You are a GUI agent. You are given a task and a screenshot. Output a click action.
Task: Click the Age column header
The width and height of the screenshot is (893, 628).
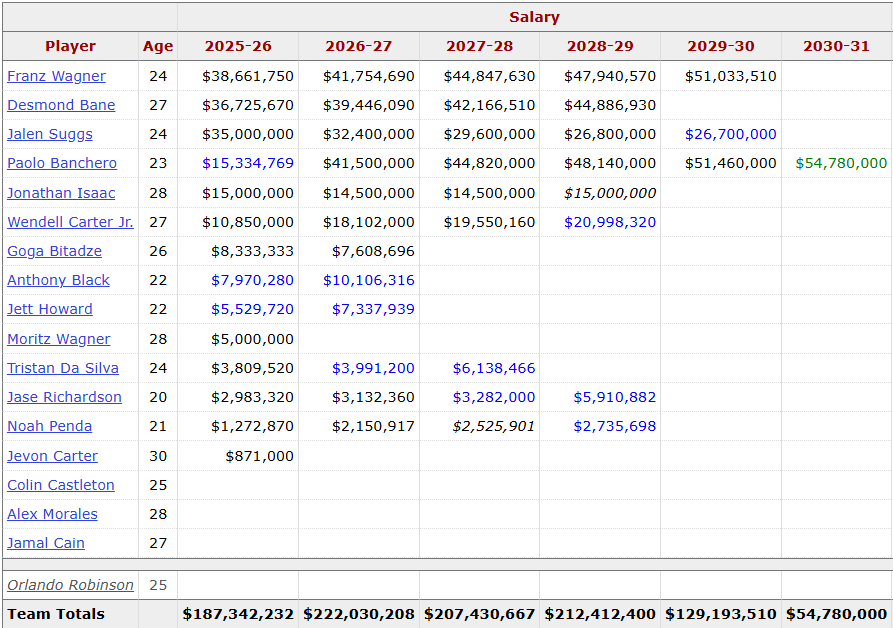click(158, 46)
